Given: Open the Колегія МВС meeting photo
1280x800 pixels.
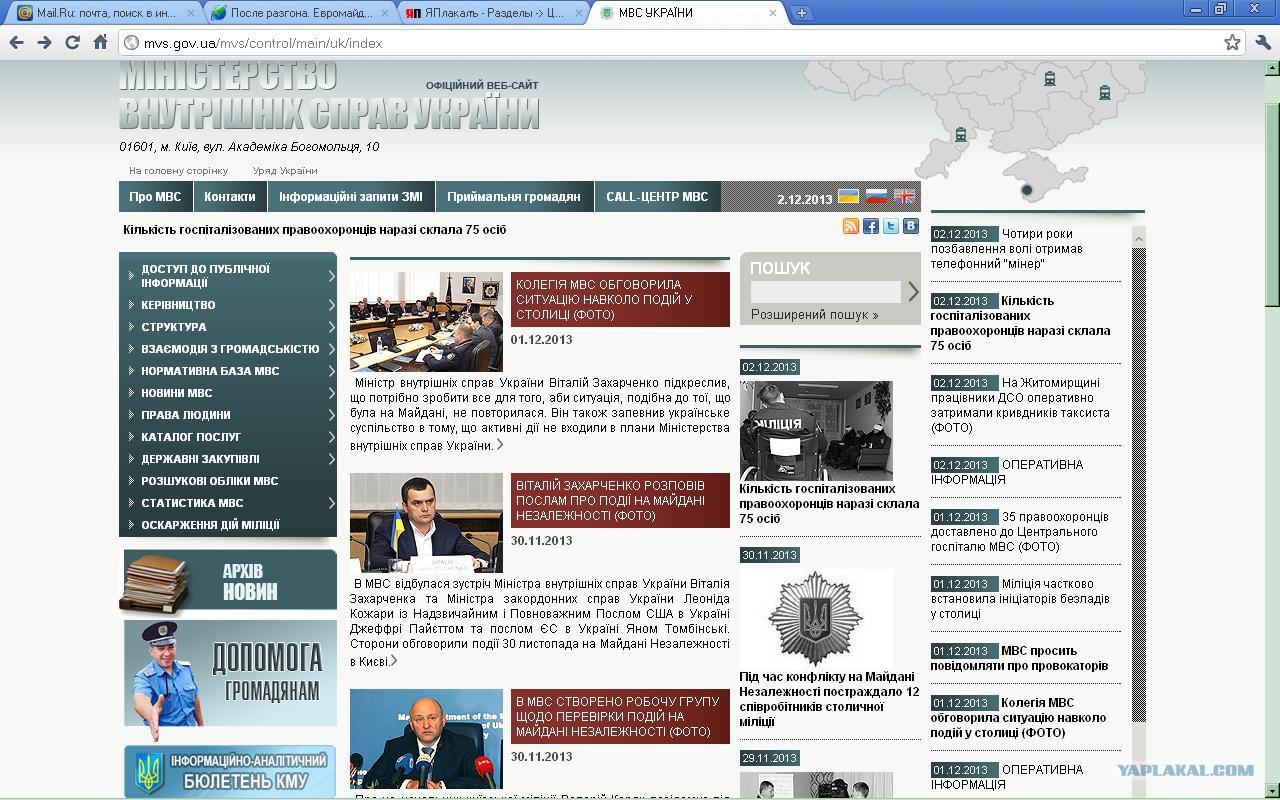Looking at the screenshot, I should [x=426, y=321].
